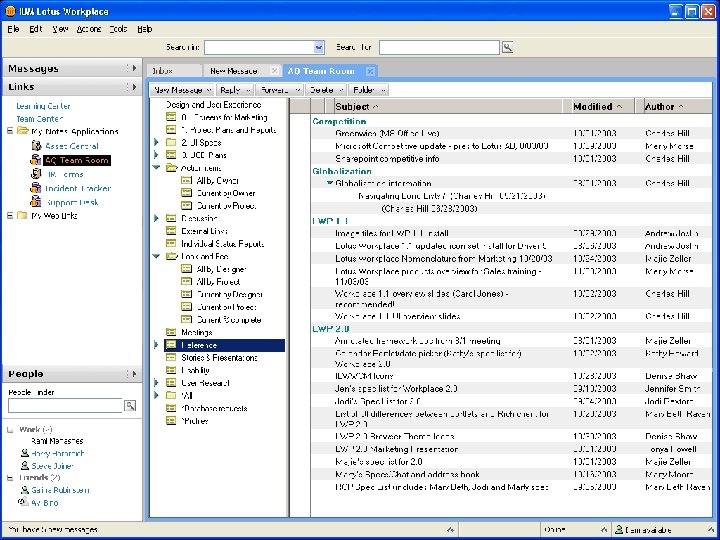The width and height of the screenshot is (720, 540).
Task: Collapse the My Notes Applications tree
Action: [10, 131]
